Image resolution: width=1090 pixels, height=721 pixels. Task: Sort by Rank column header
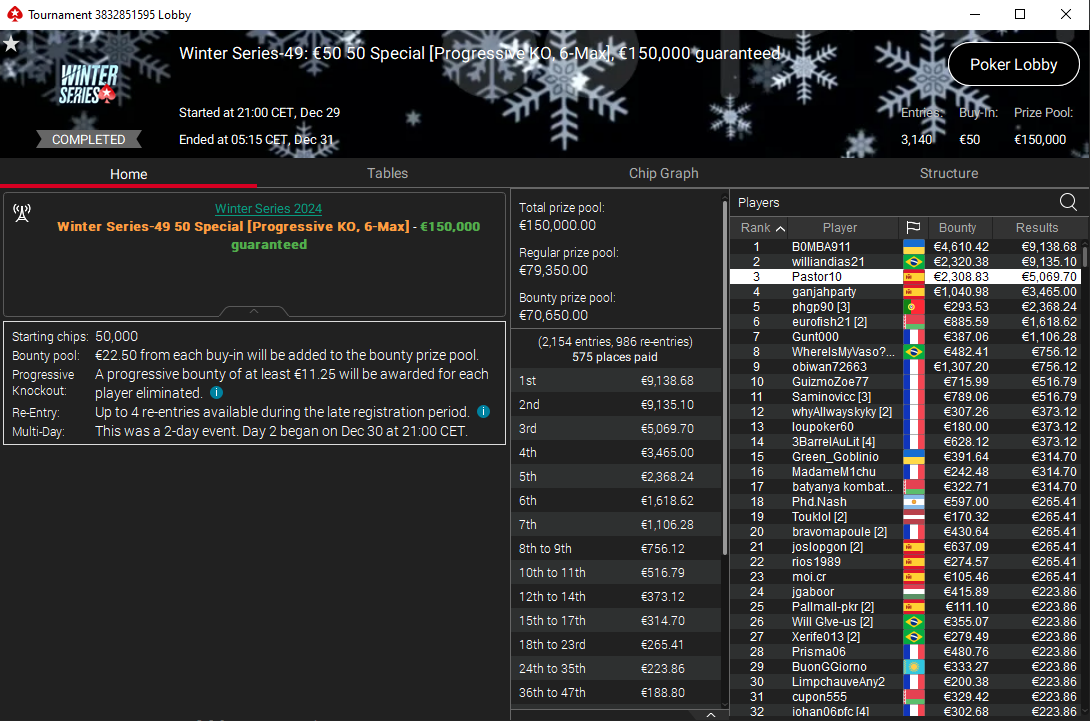tap(762, 227)
